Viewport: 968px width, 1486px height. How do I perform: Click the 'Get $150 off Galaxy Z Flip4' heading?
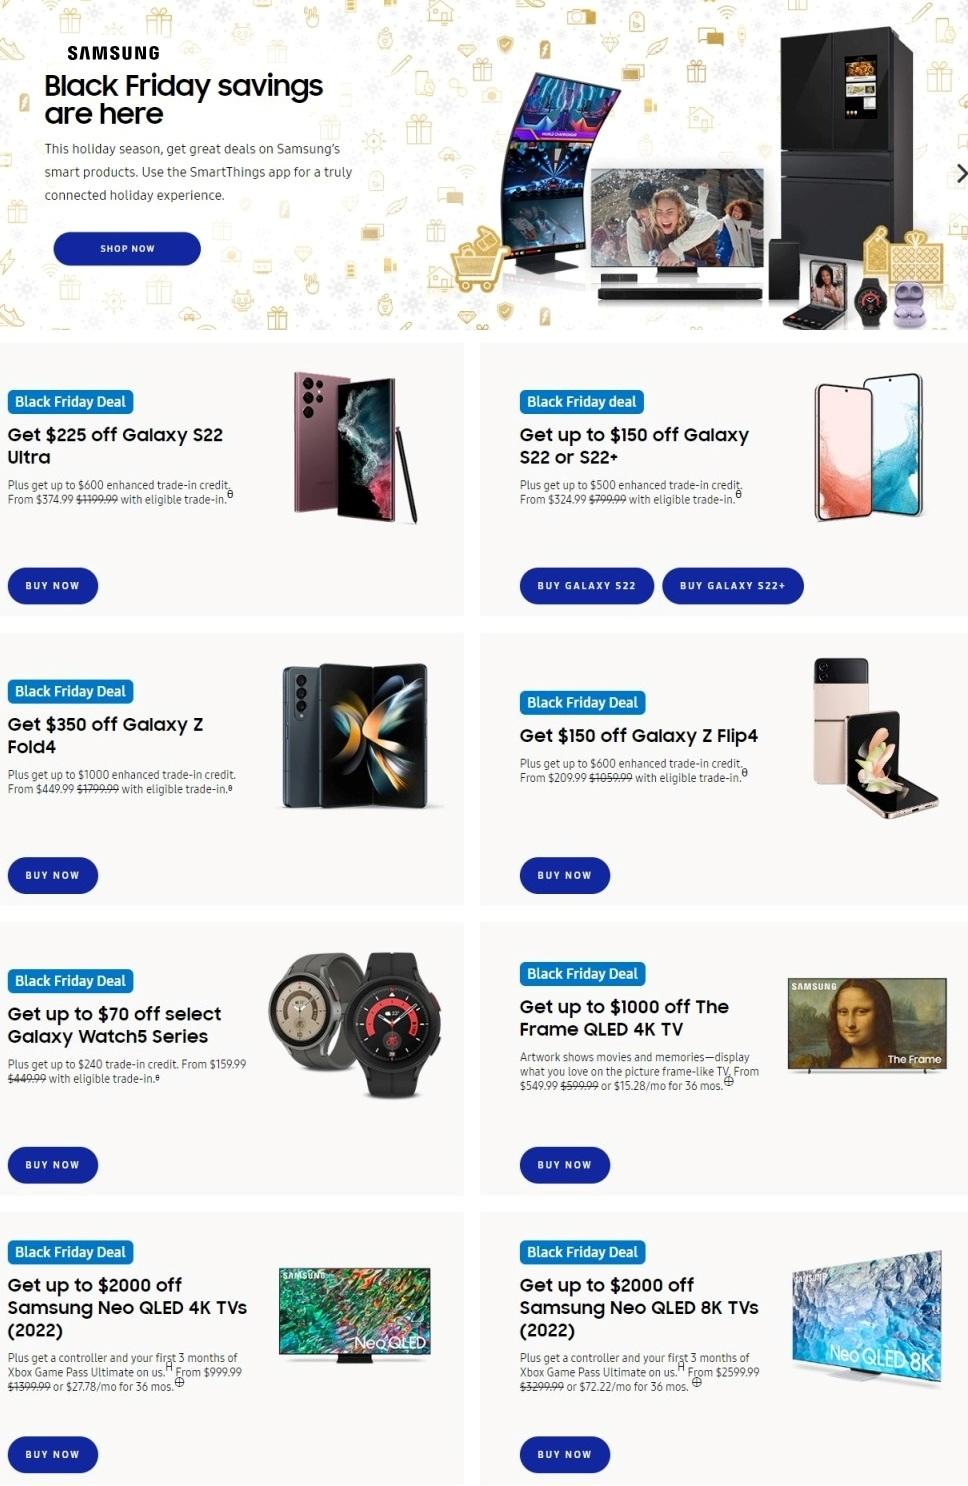tap(638, 736)
